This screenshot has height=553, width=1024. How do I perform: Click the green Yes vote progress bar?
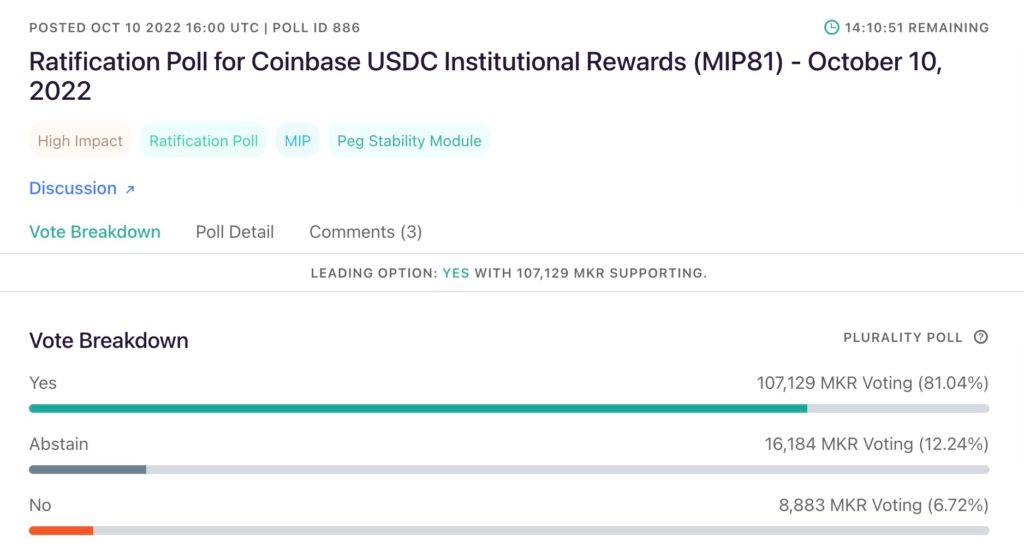418,408
